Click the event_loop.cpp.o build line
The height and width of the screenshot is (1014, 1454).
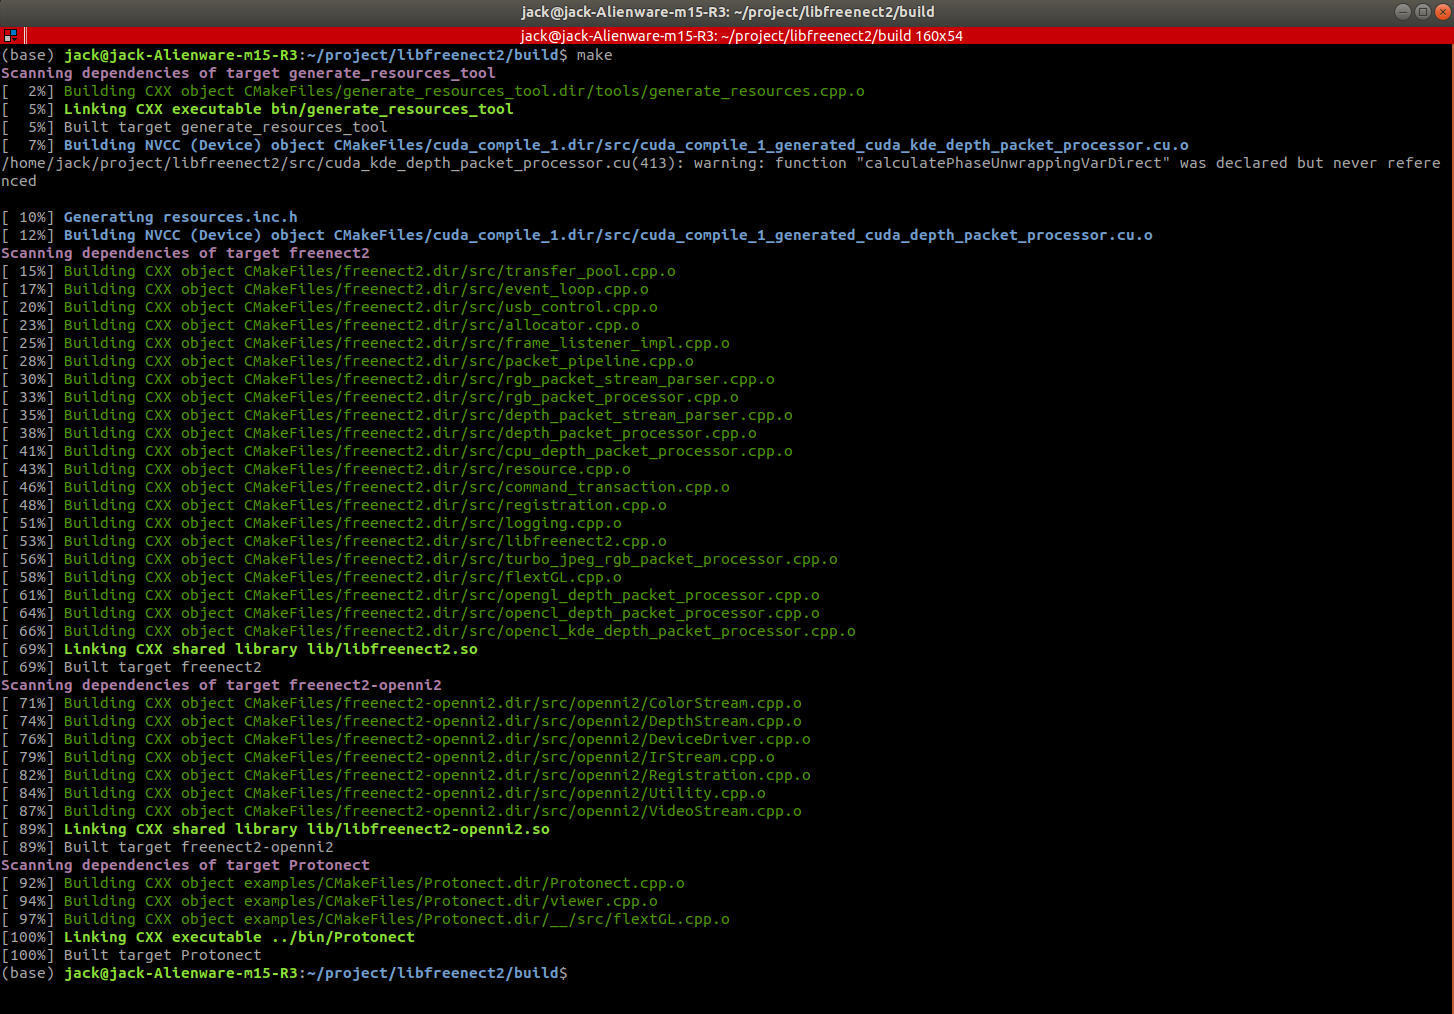pyautogui.click(x=325, y=289)
